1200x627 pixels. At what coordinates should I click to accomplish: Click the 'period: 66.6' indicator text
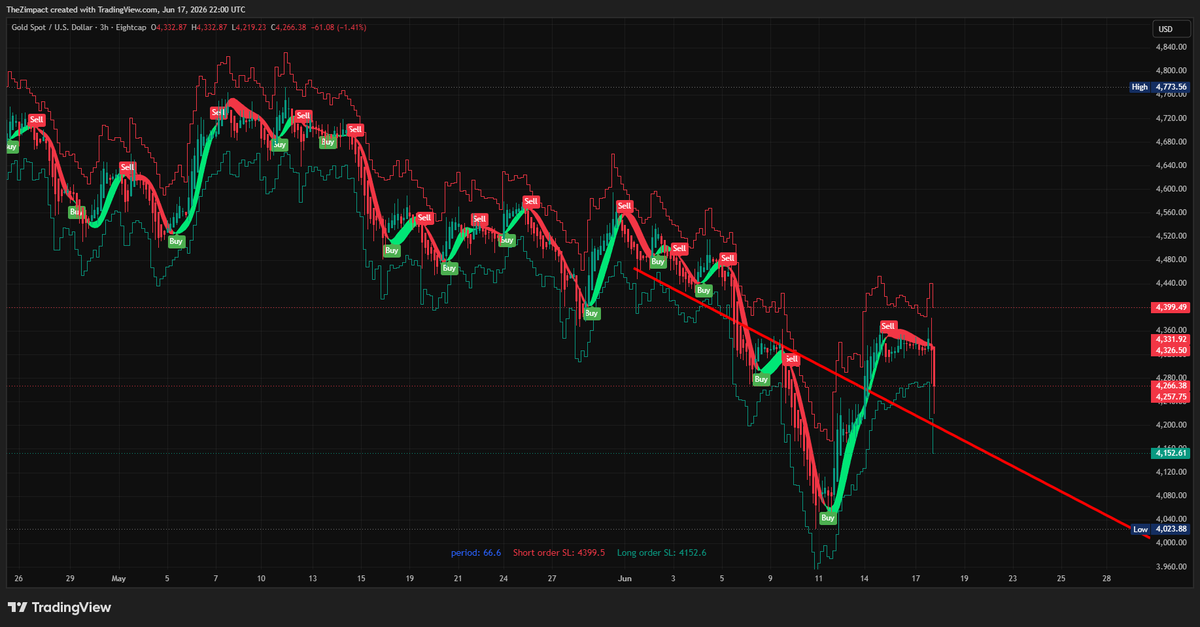coord(476,552)
